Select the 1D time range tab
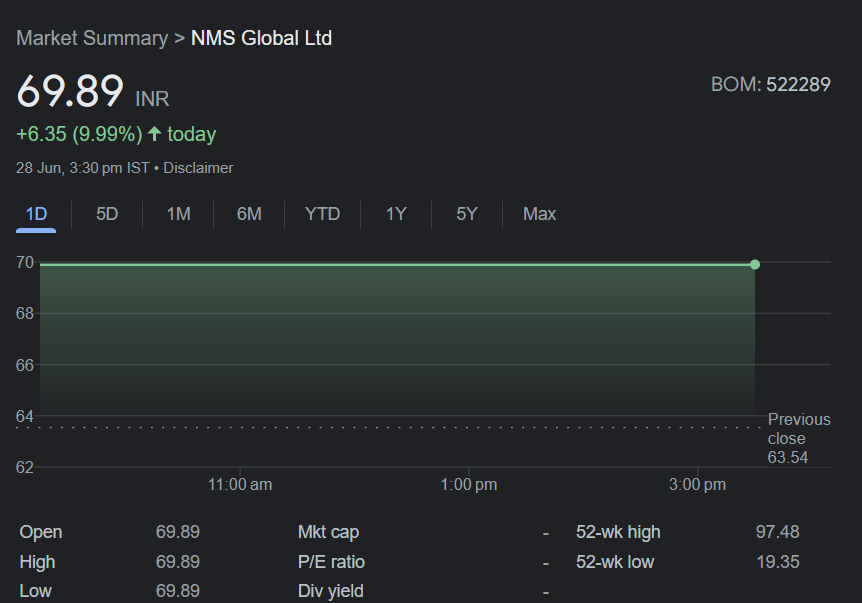The image size is (862, 603). click(36, 214)
